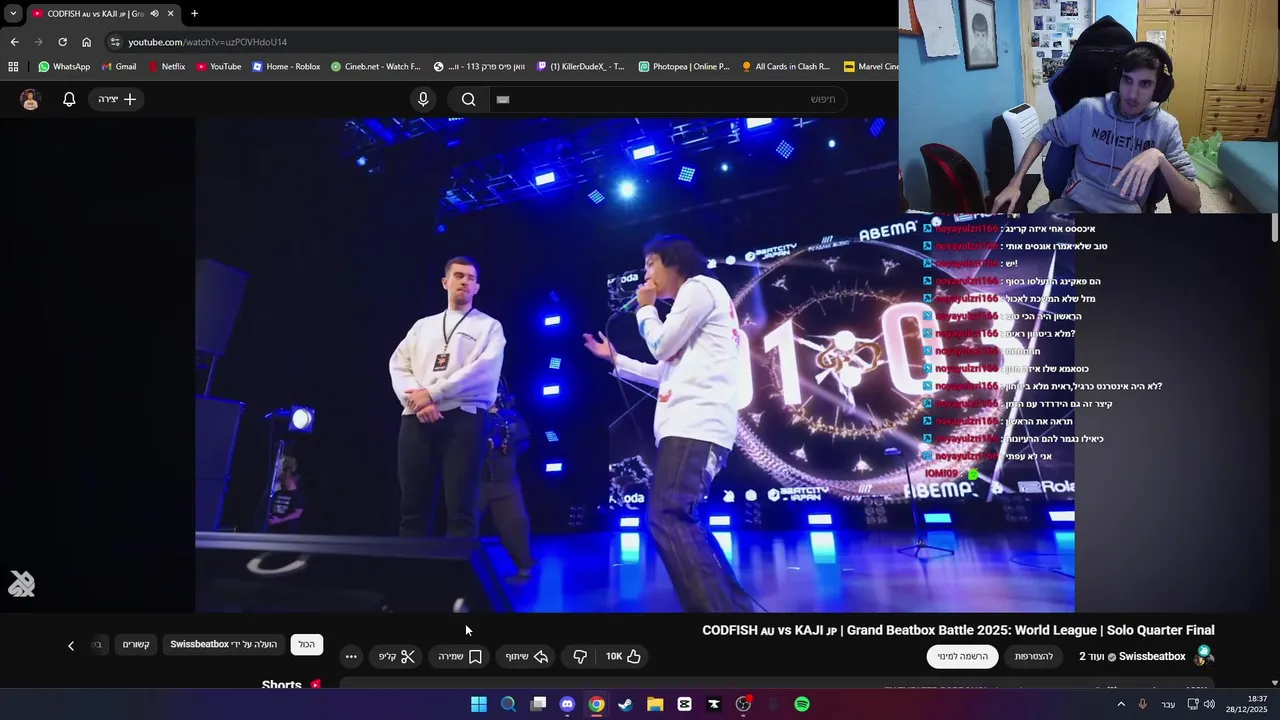Advance the chips row with arrow chevron
Viewport: 1280px width, 720px height.
[x=71, y=645]
